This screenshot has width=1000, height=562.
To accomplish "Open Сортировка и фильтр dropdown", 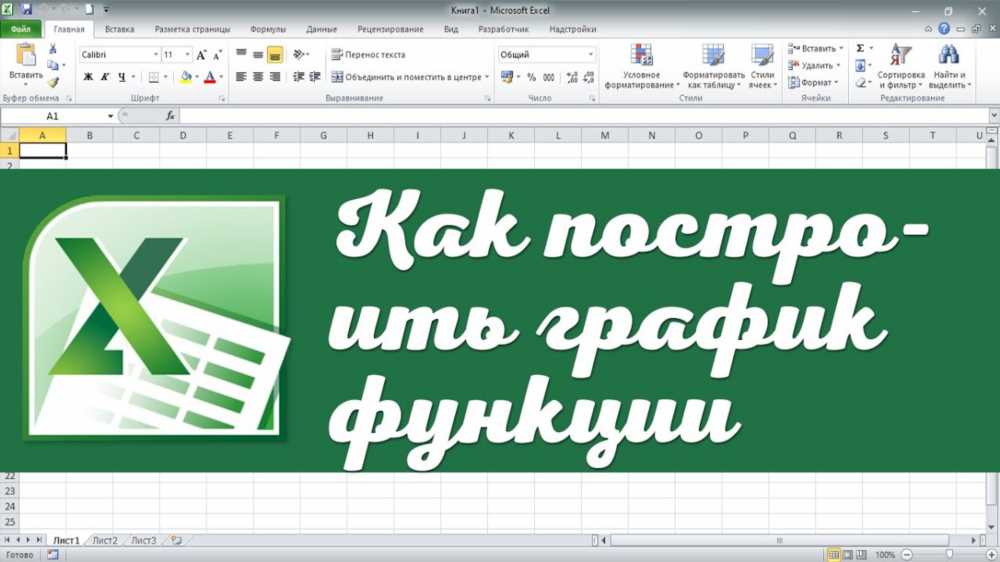I will [x=901, y=66].
